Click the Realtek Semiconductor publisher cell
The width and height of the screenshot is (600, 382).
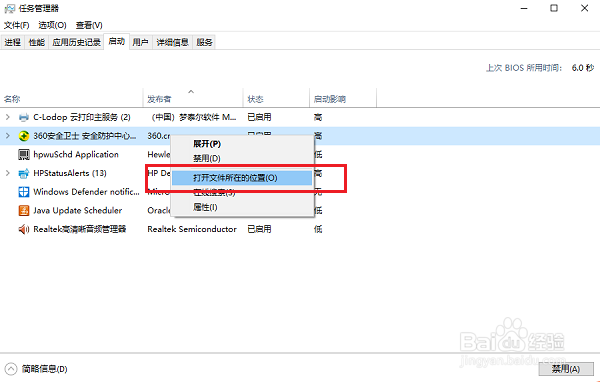pyautogui.click(x=192, y=229)
